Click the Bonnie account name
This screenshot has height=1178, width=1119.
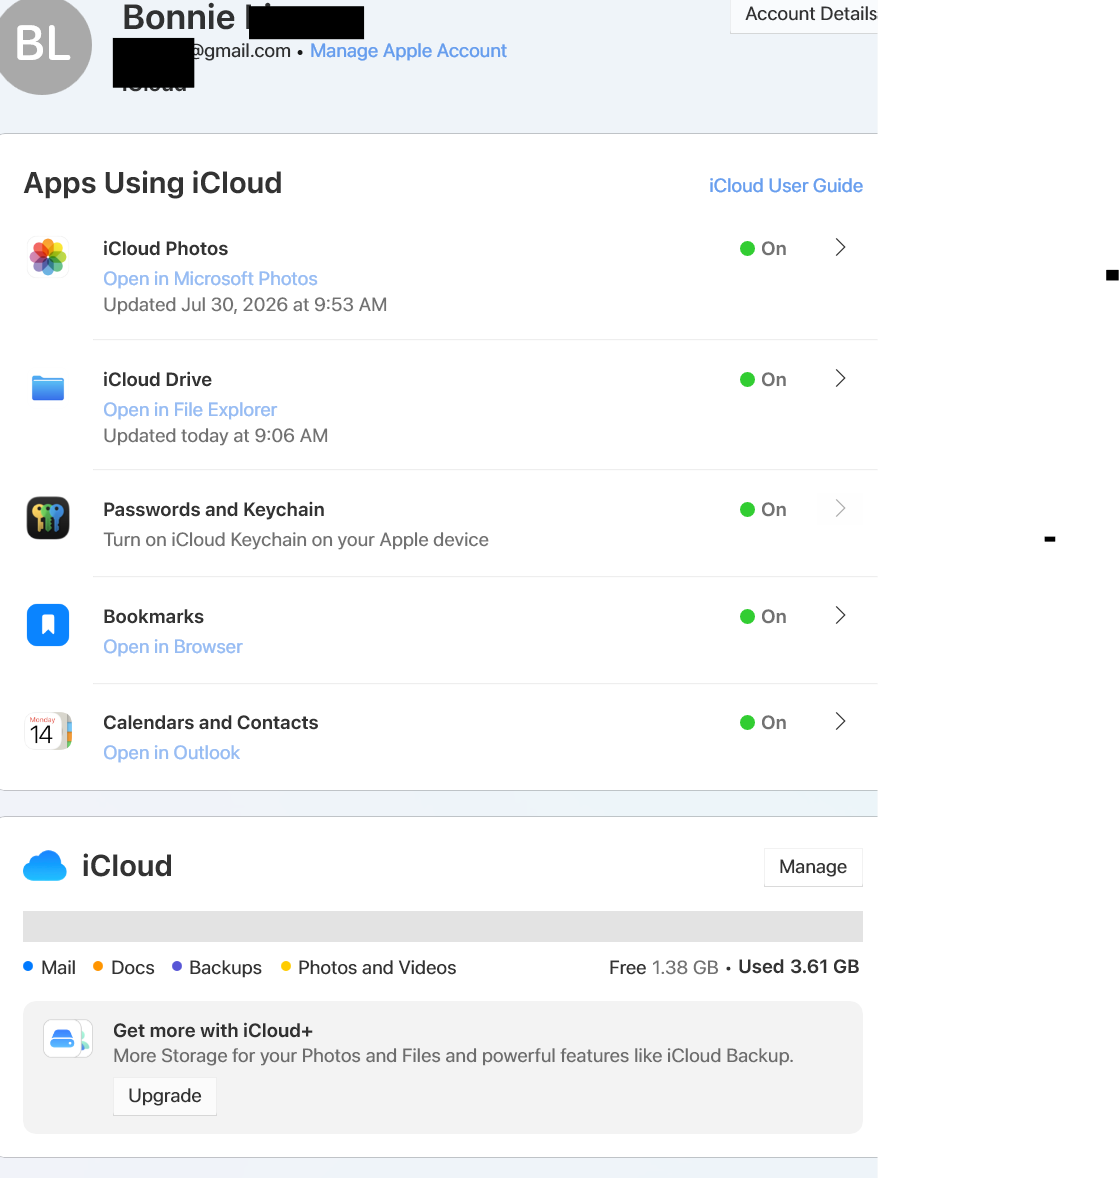179,17
